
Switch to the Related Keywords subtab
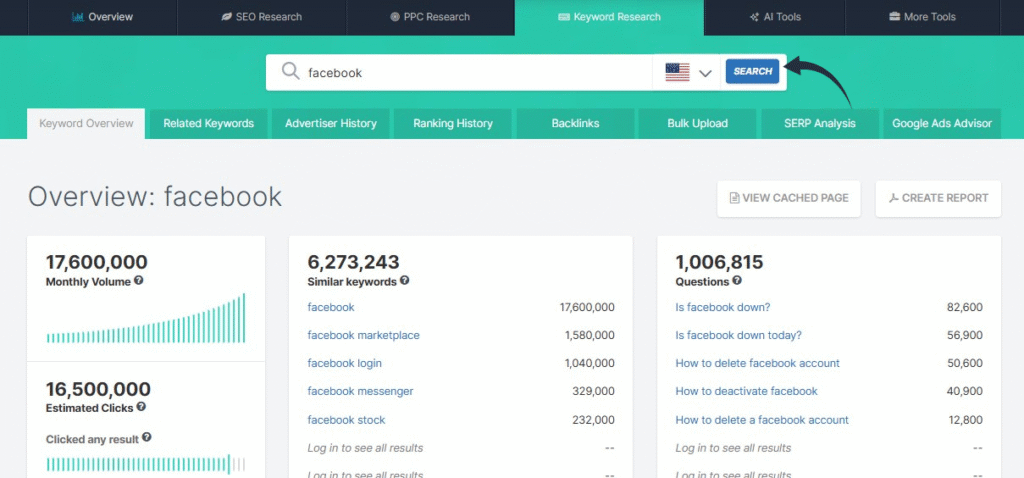pyautogui.click(x=208, y=123)
